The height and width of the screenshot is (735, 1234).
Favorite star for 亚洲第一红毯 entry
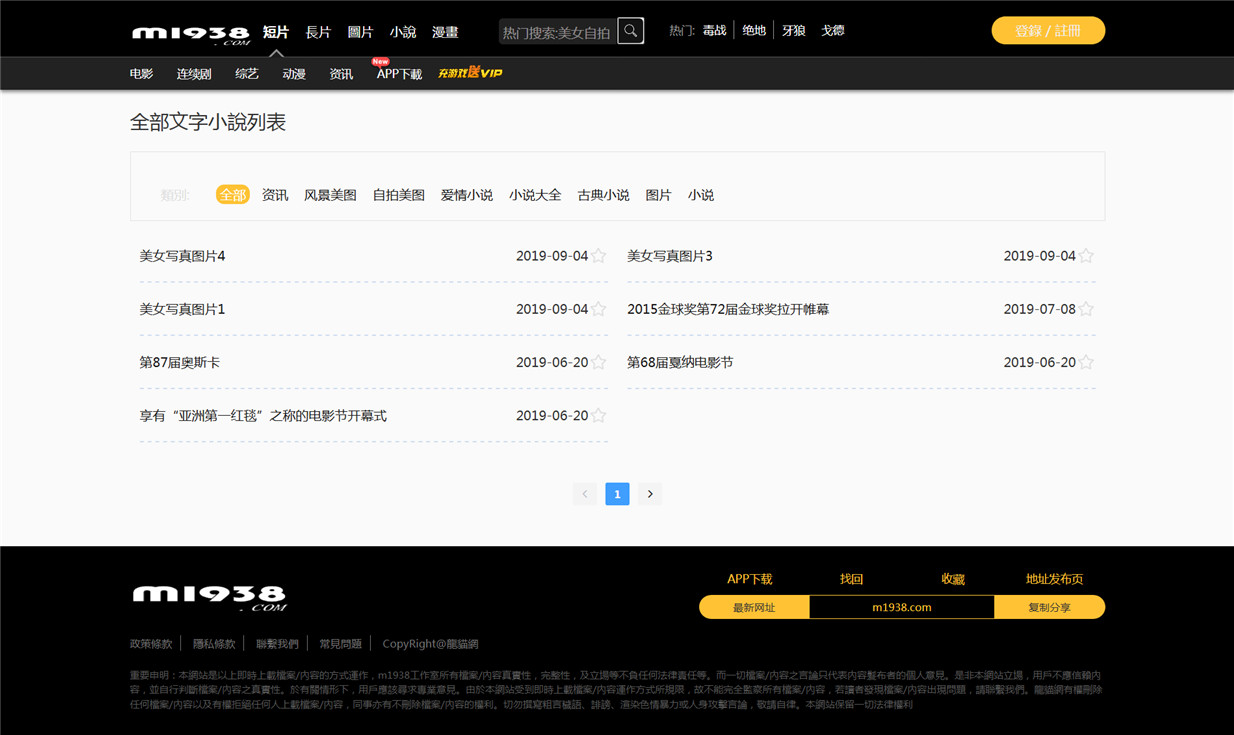(598, 415)
